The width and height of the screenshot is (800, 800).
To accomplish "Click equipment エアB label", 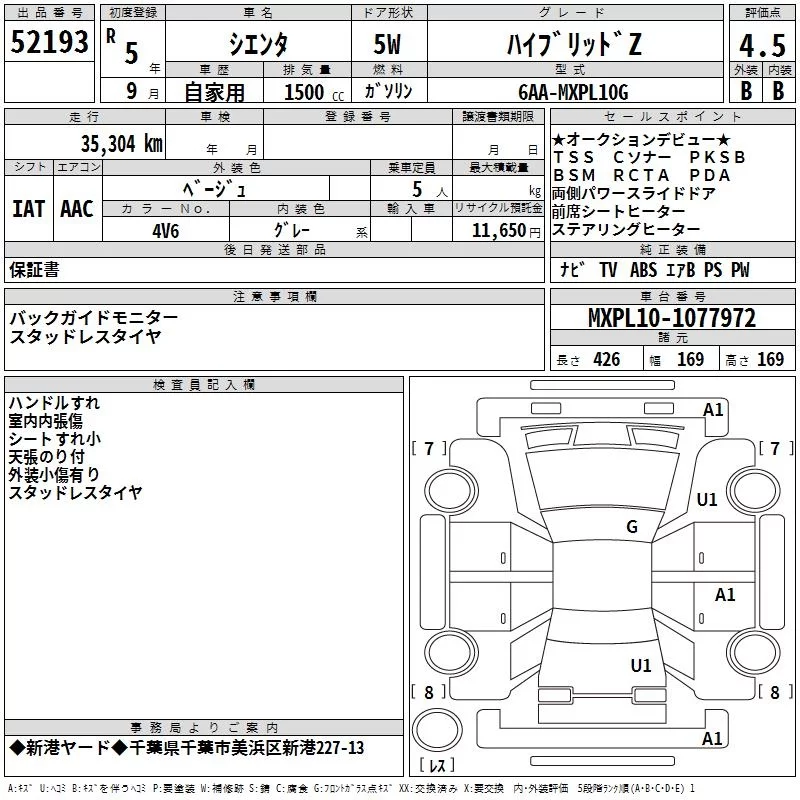I will click(x=681, y=270).
